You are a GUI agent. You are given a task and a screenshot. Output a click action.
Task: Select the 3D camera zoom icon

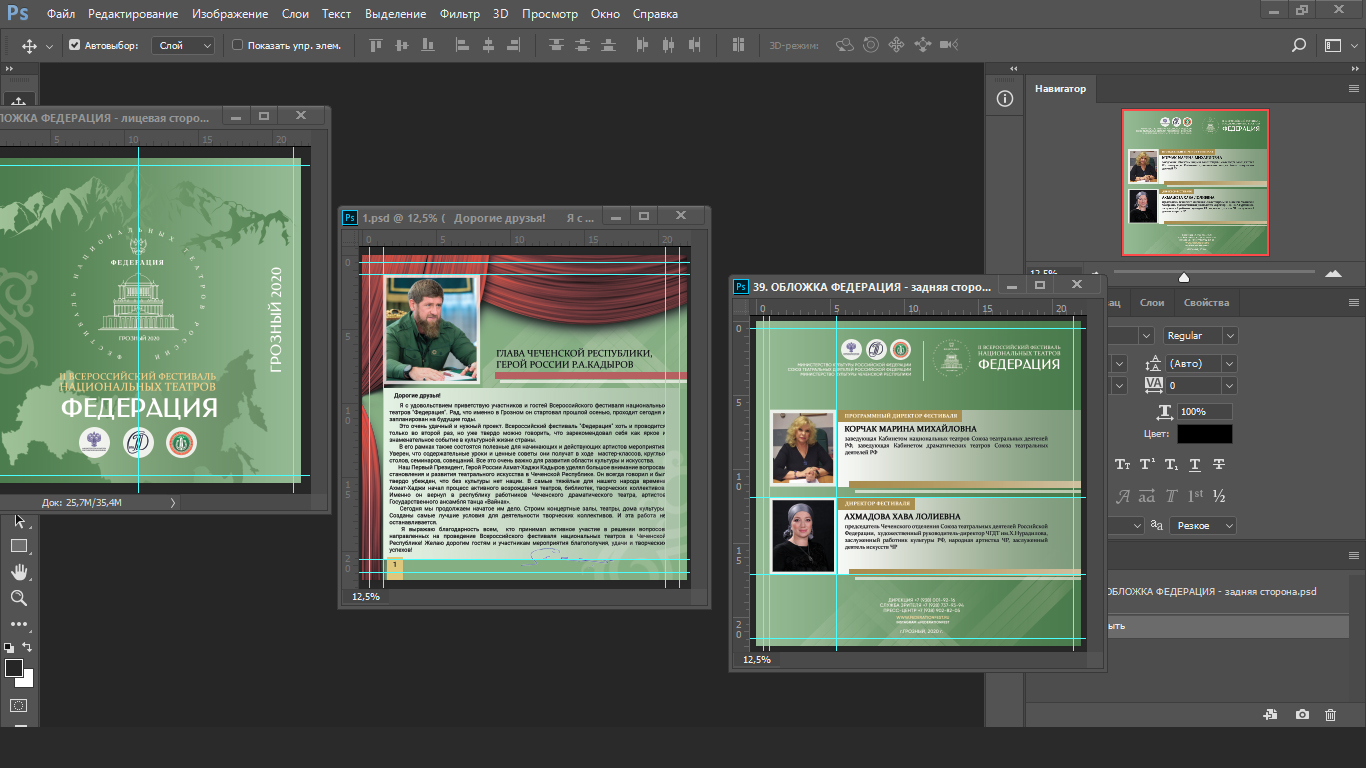click(949, 45)
